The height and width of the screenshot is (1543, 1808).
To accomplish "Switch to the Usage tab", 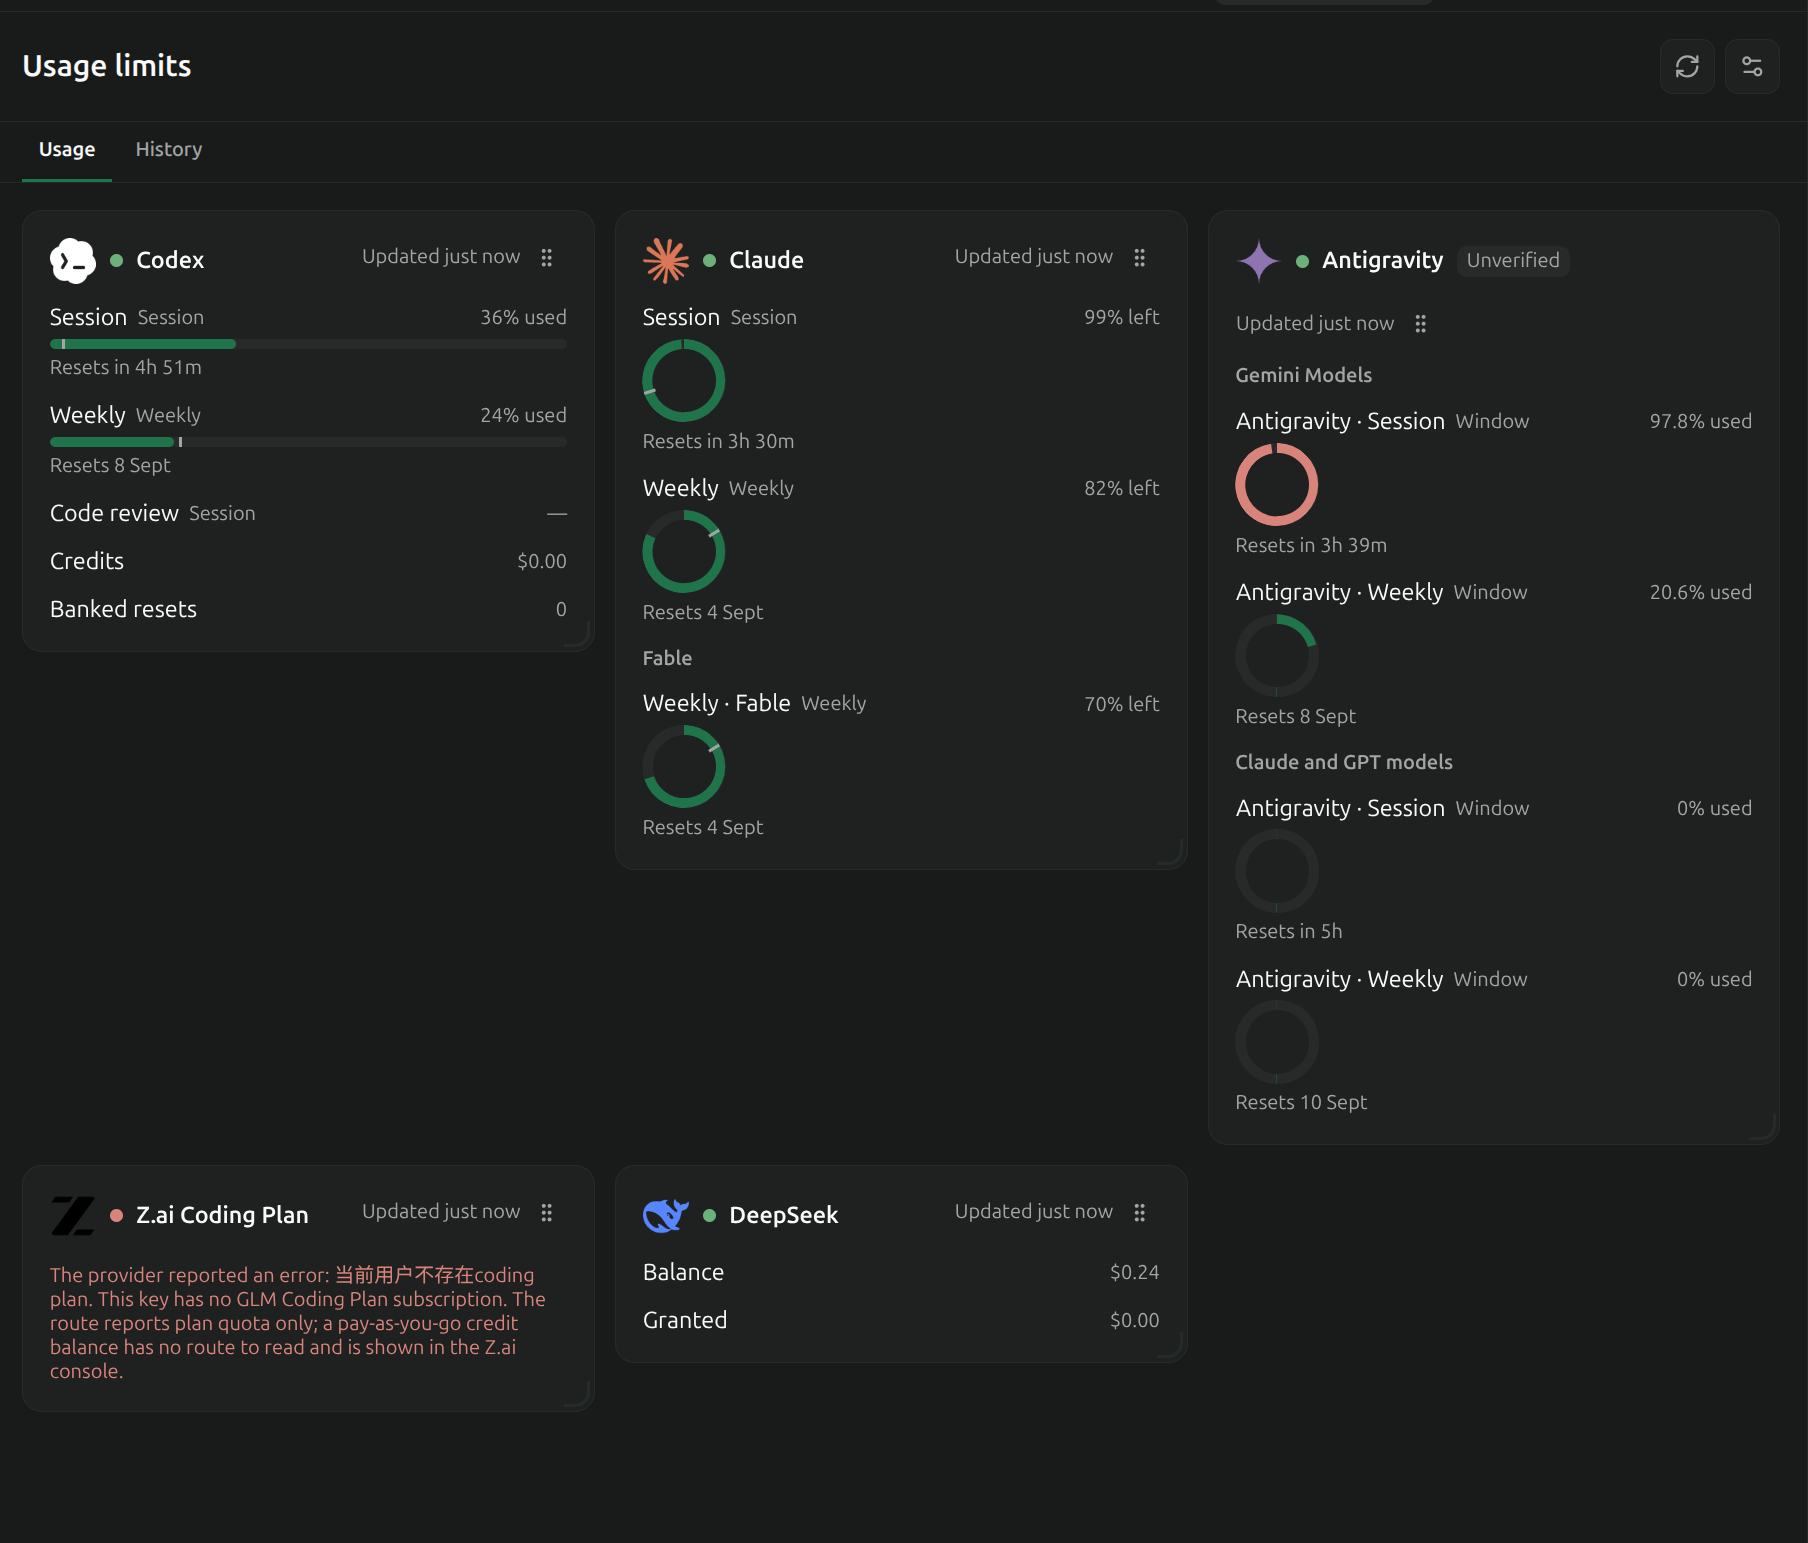I will click(x=67, y=150).
